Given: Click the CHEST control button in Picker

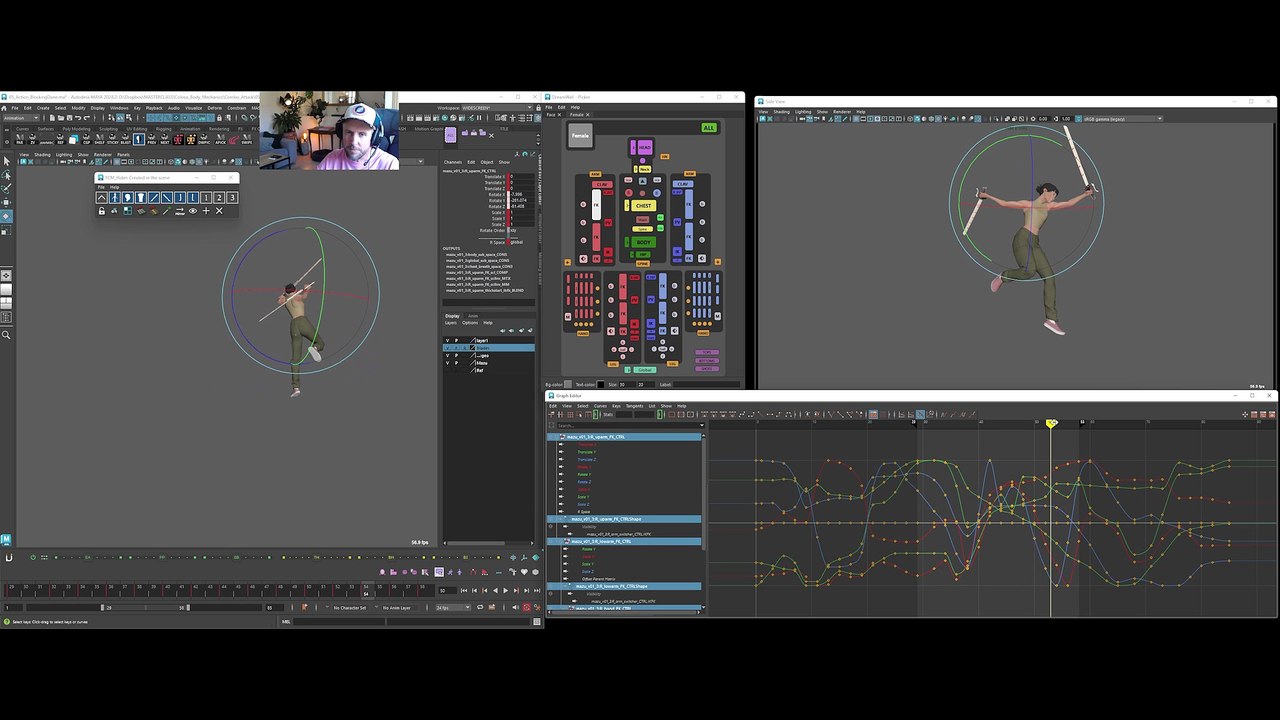Looking at the screenshot, I should coord(643,206).
